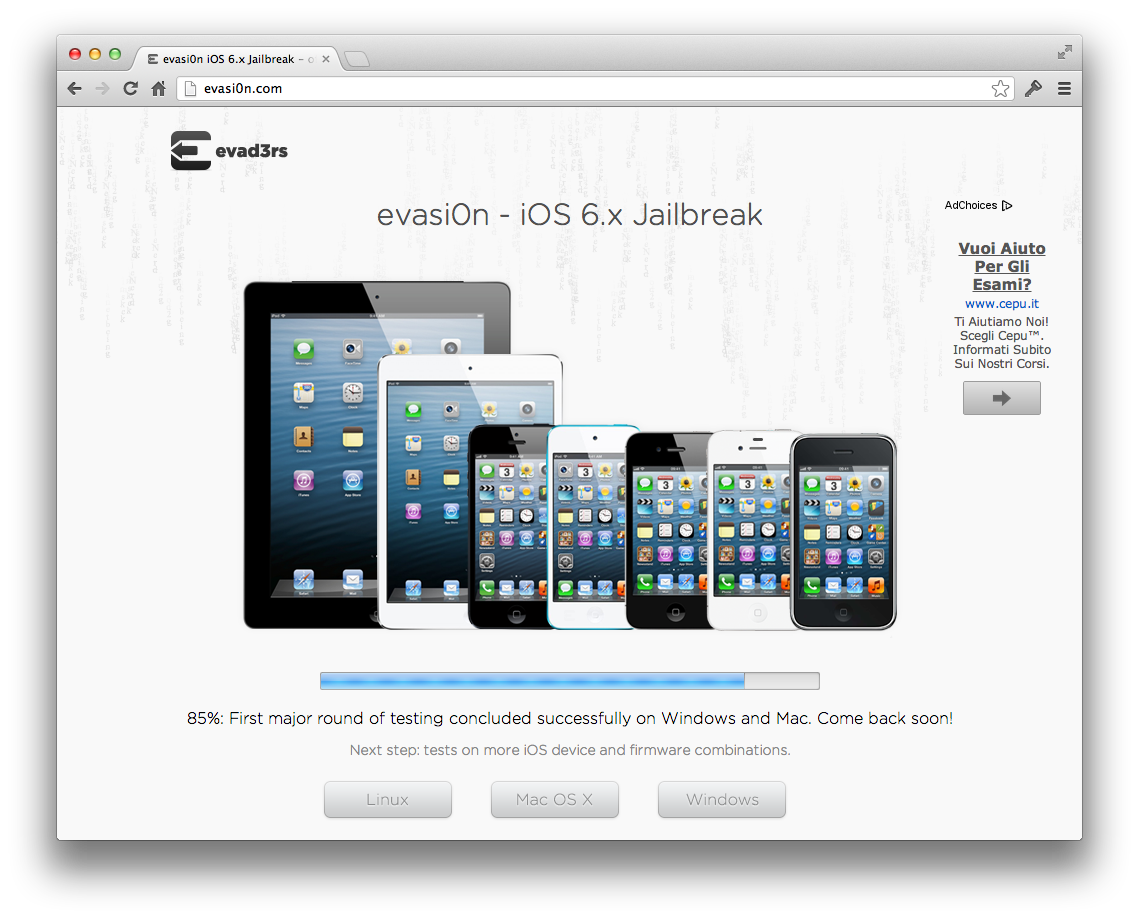Open a new tab
1139x919 pixels.
coord(356,60)
